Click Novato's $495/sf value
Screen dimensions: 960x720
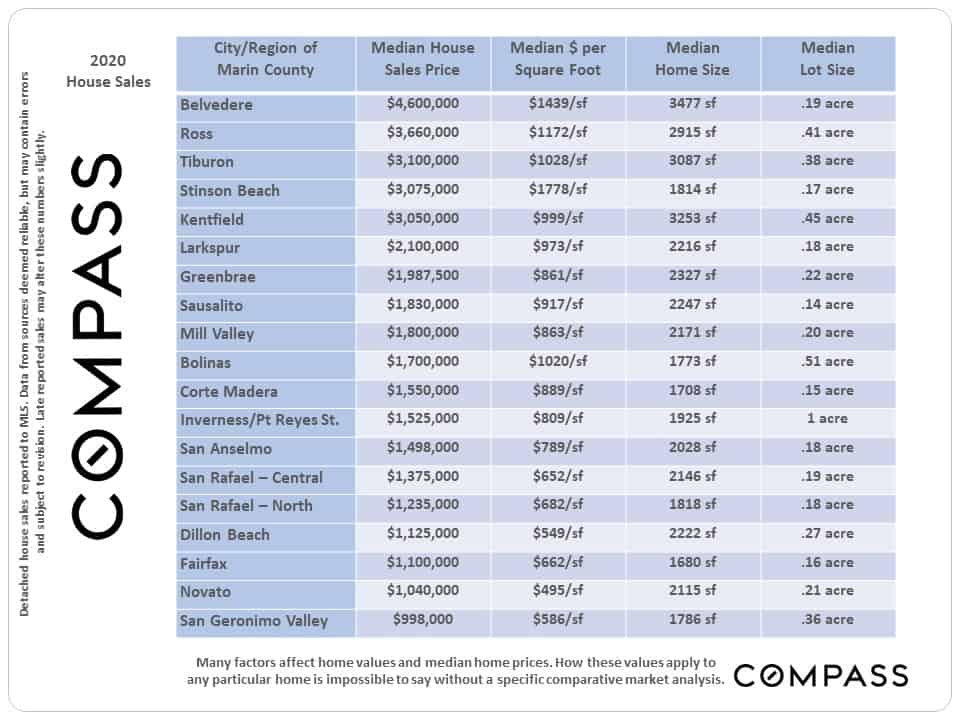(x=558, y=591)
